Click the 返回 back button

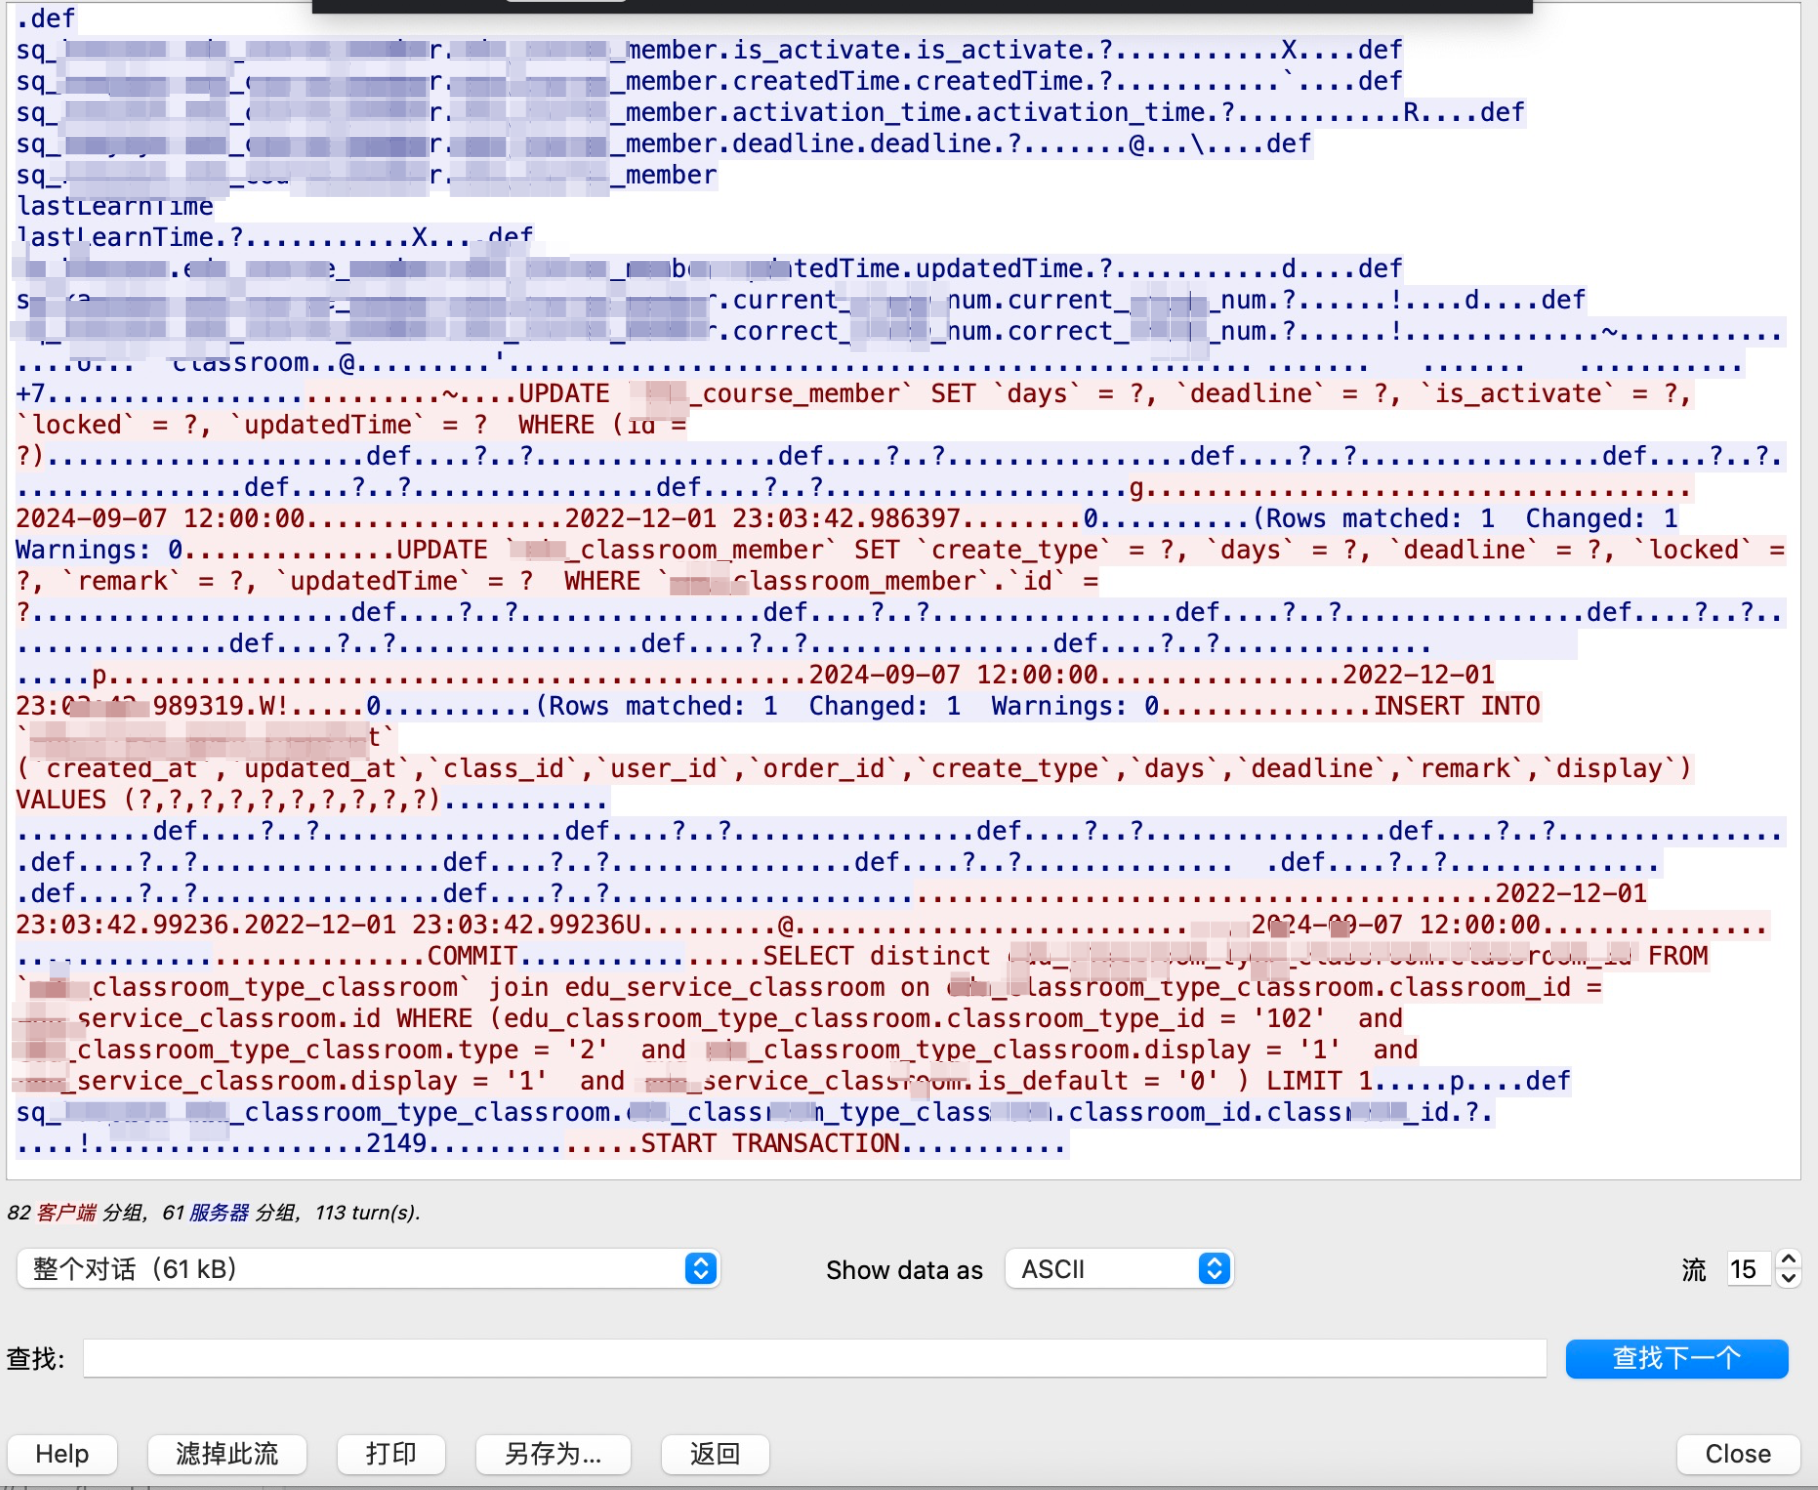[715, 1453]
